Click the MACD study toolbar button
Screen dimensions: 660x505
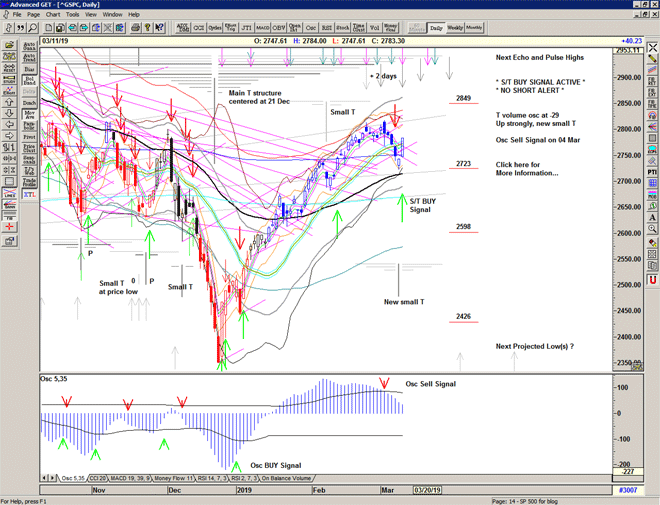(262, 28)
